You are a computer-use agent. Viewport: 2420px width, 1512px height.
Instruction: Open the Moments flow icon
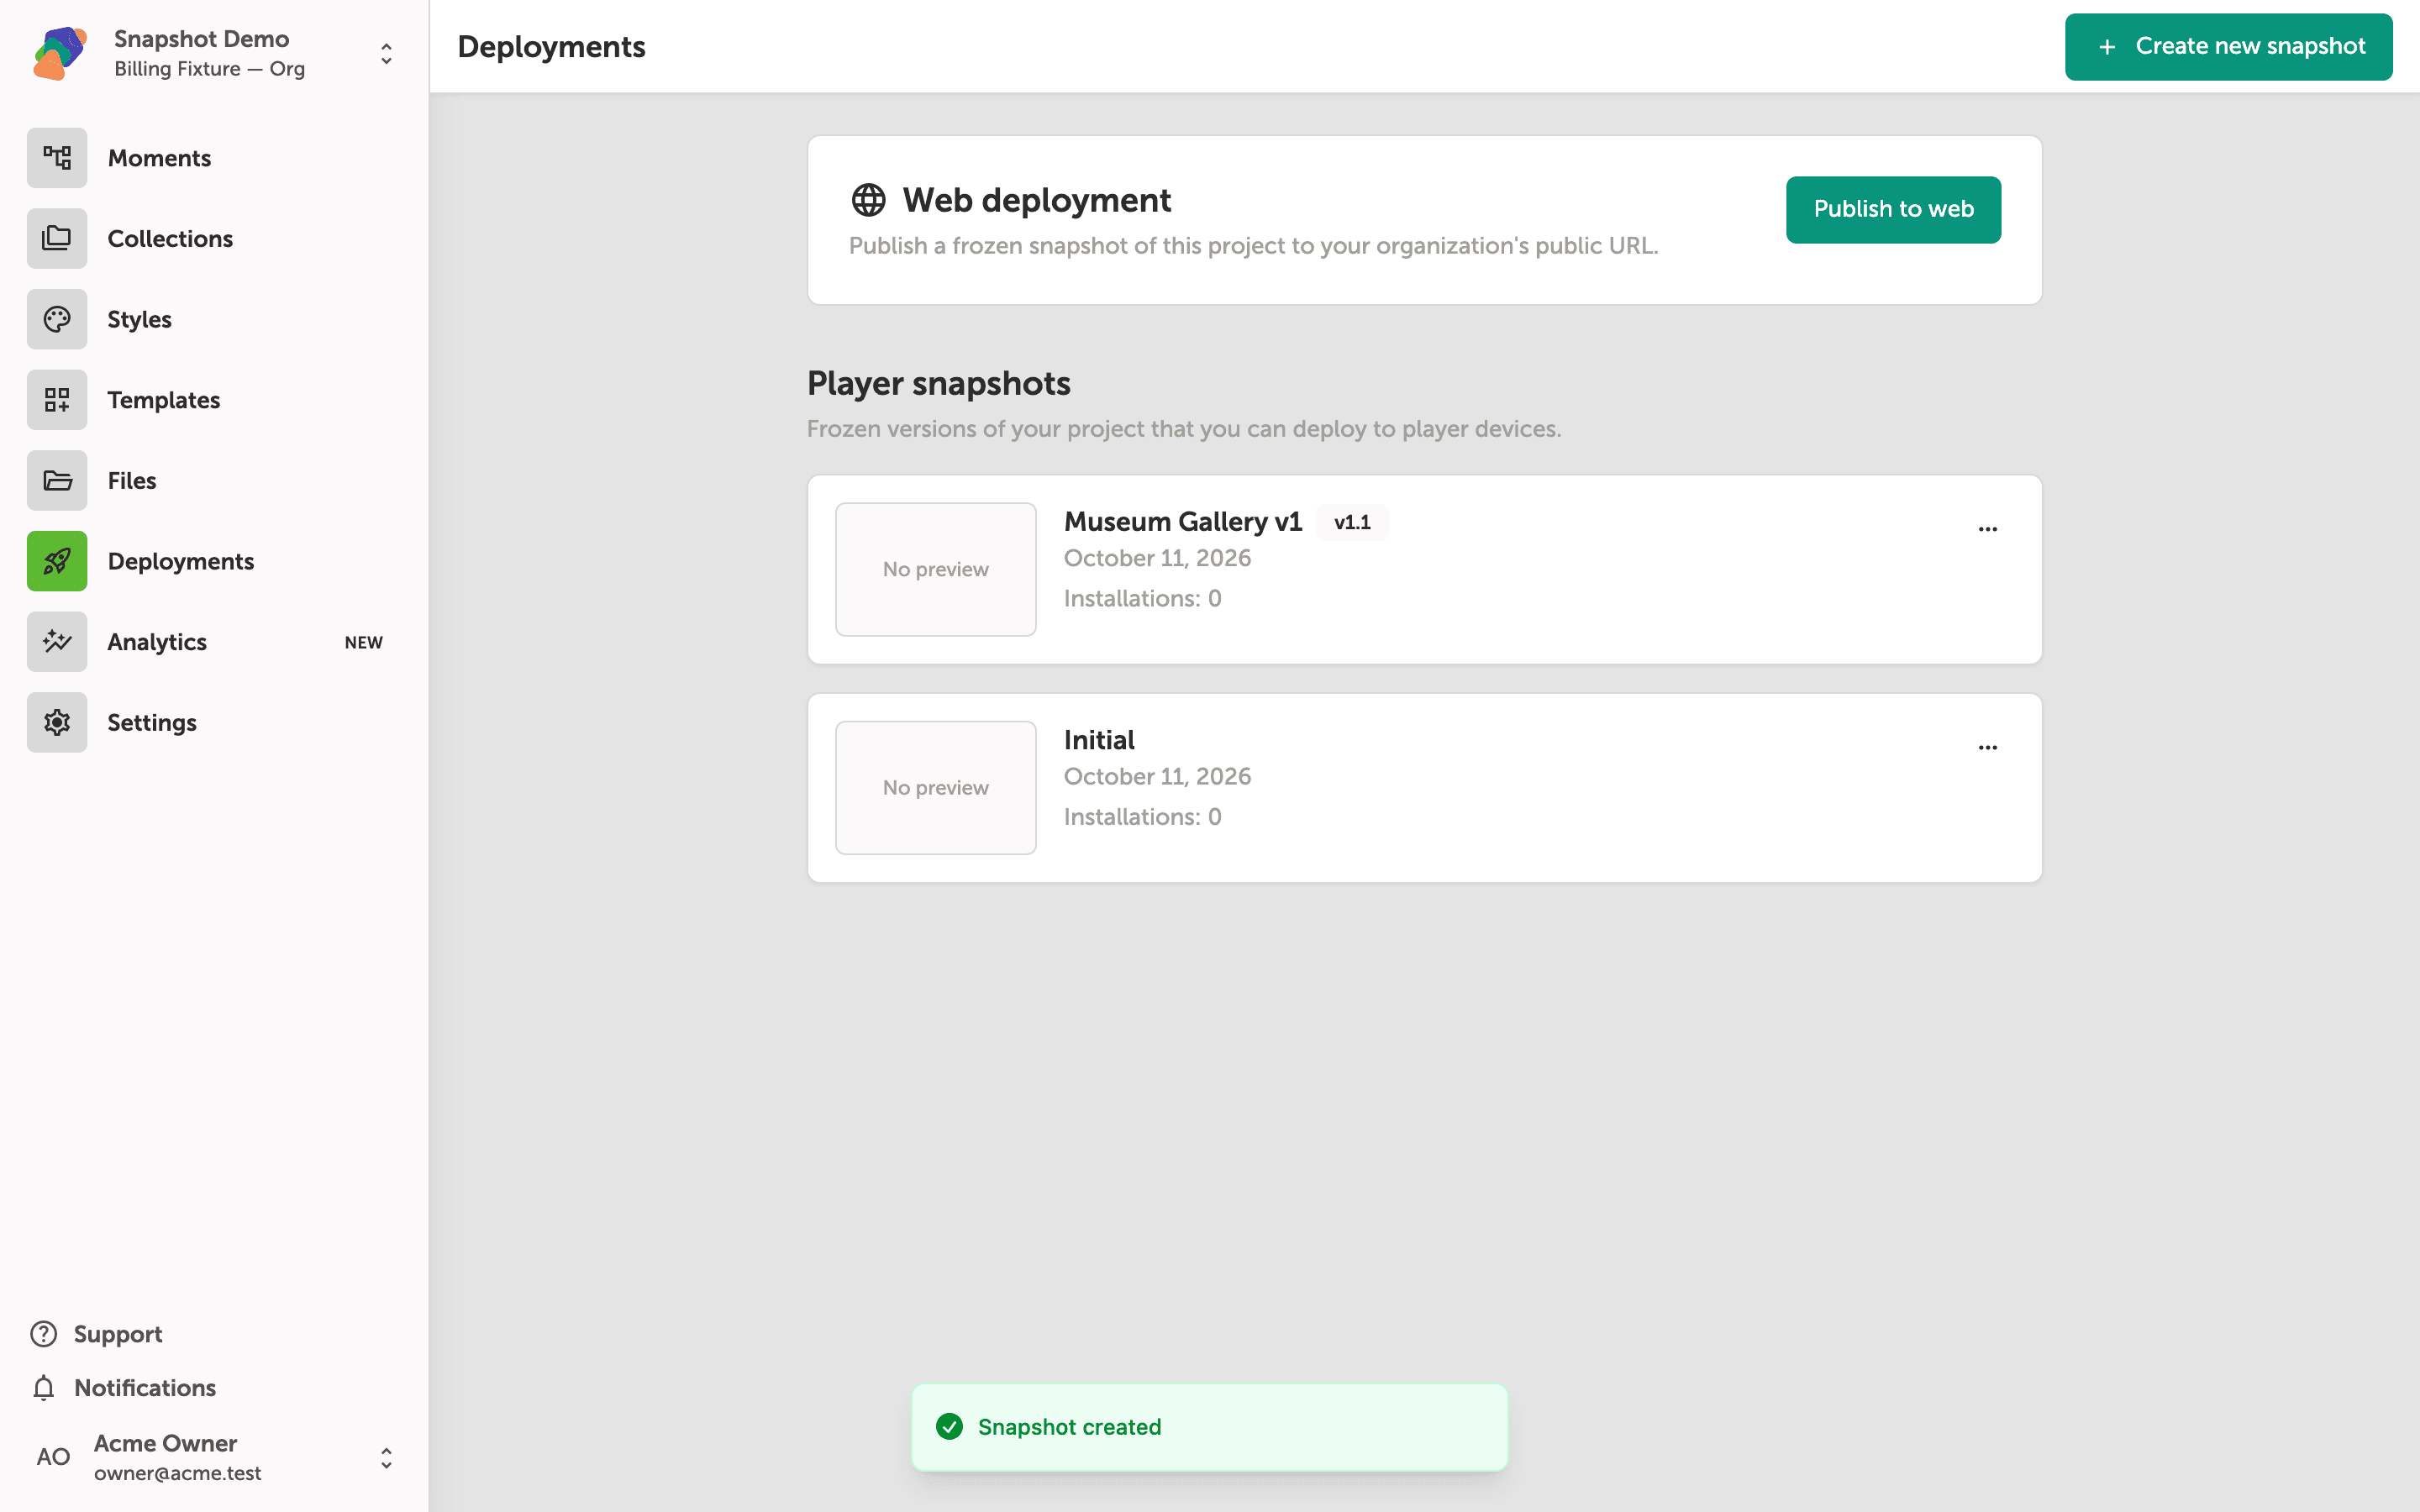[57, 158]
